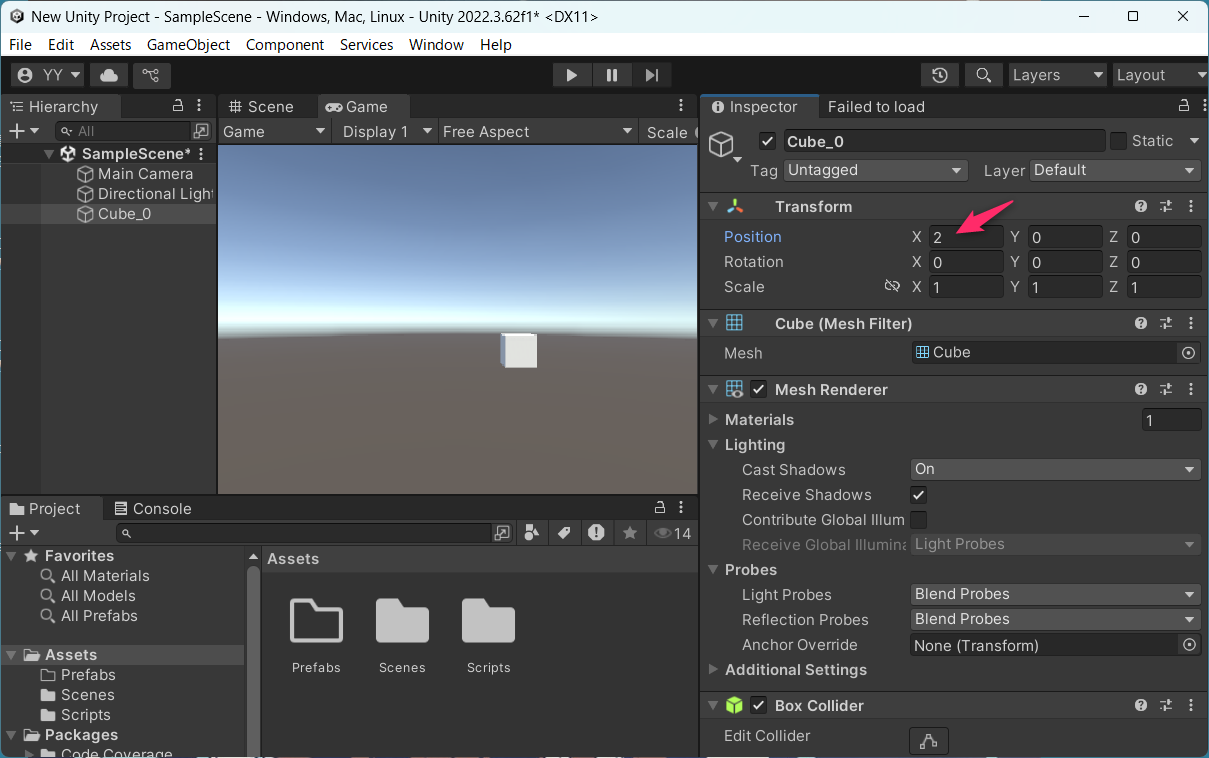Click the global search magnifier icon
Image resolution: width=1209 pixels, height=758 pixels.
click(983, 75)
